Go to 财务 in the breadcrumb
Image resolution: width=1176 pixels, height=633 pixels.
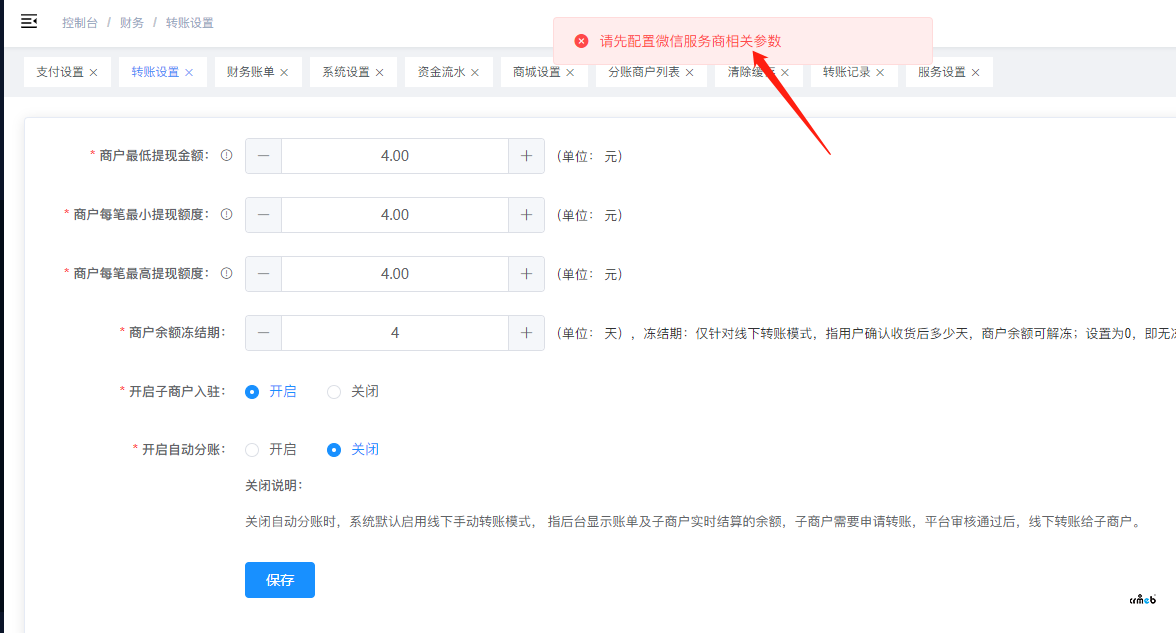tap(132, 22)
